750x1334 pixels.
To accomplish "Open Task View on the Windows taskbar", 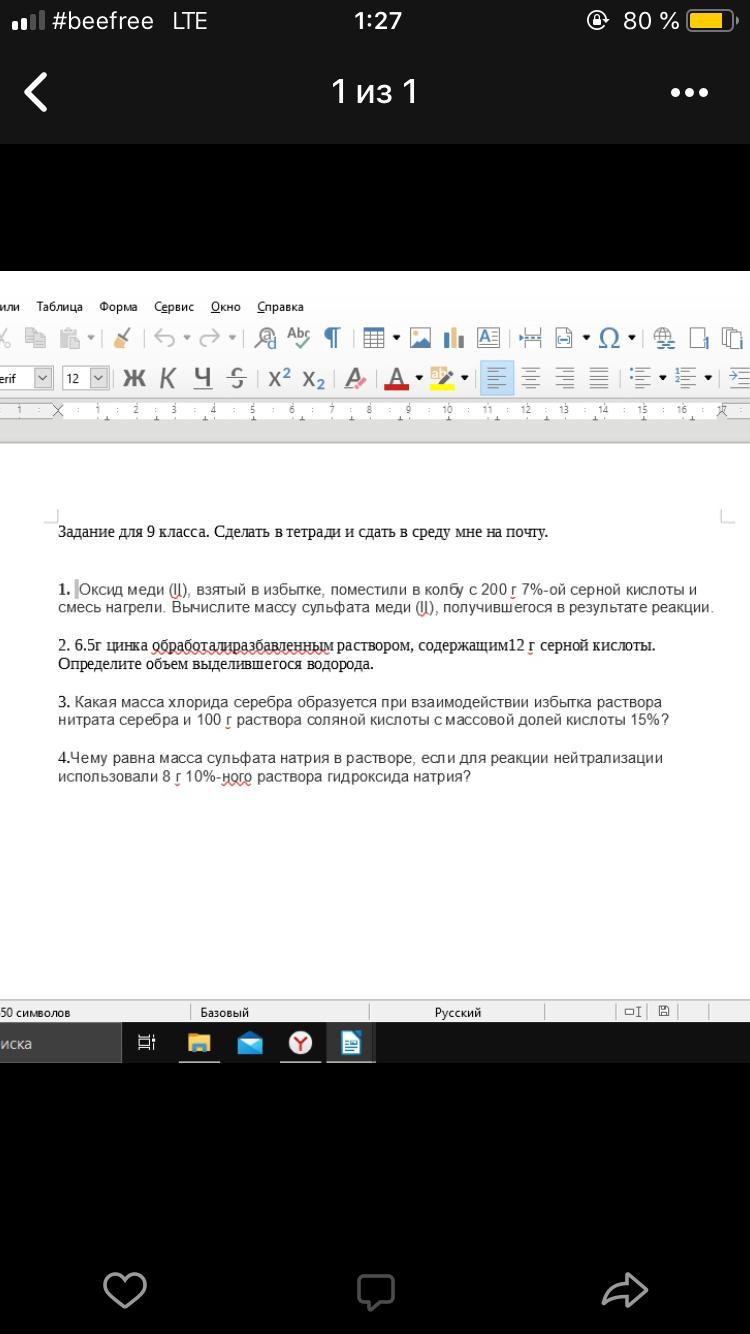I will [146, 1043].
